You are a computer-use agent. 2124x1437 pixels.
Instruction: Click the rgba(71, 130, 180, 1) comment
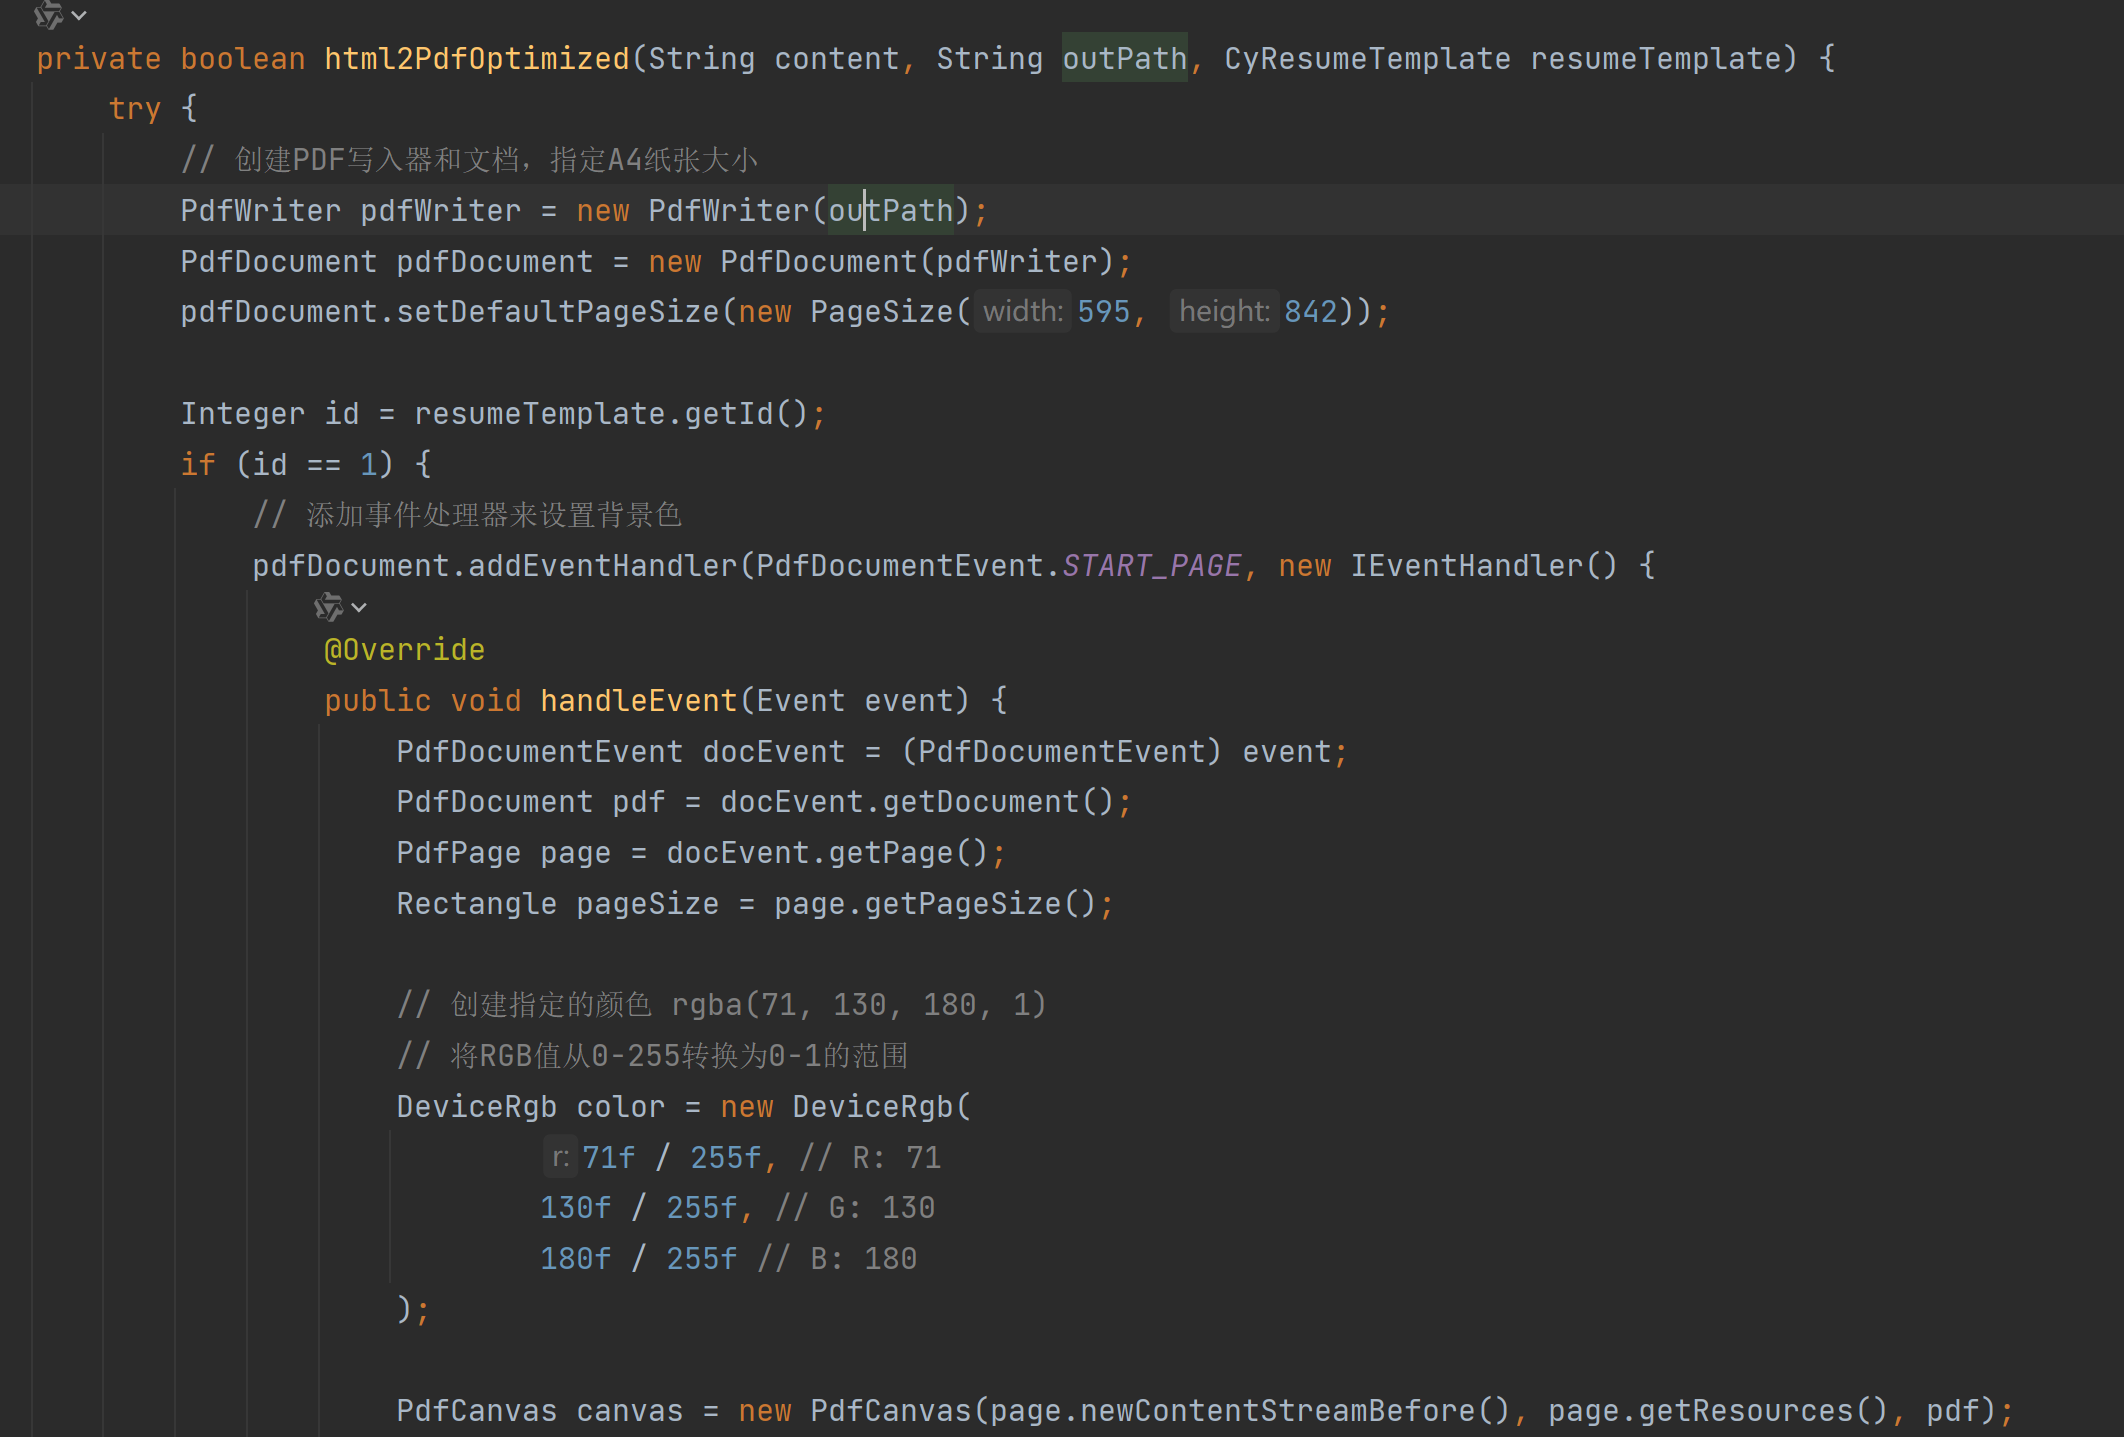click(858, 1005)
